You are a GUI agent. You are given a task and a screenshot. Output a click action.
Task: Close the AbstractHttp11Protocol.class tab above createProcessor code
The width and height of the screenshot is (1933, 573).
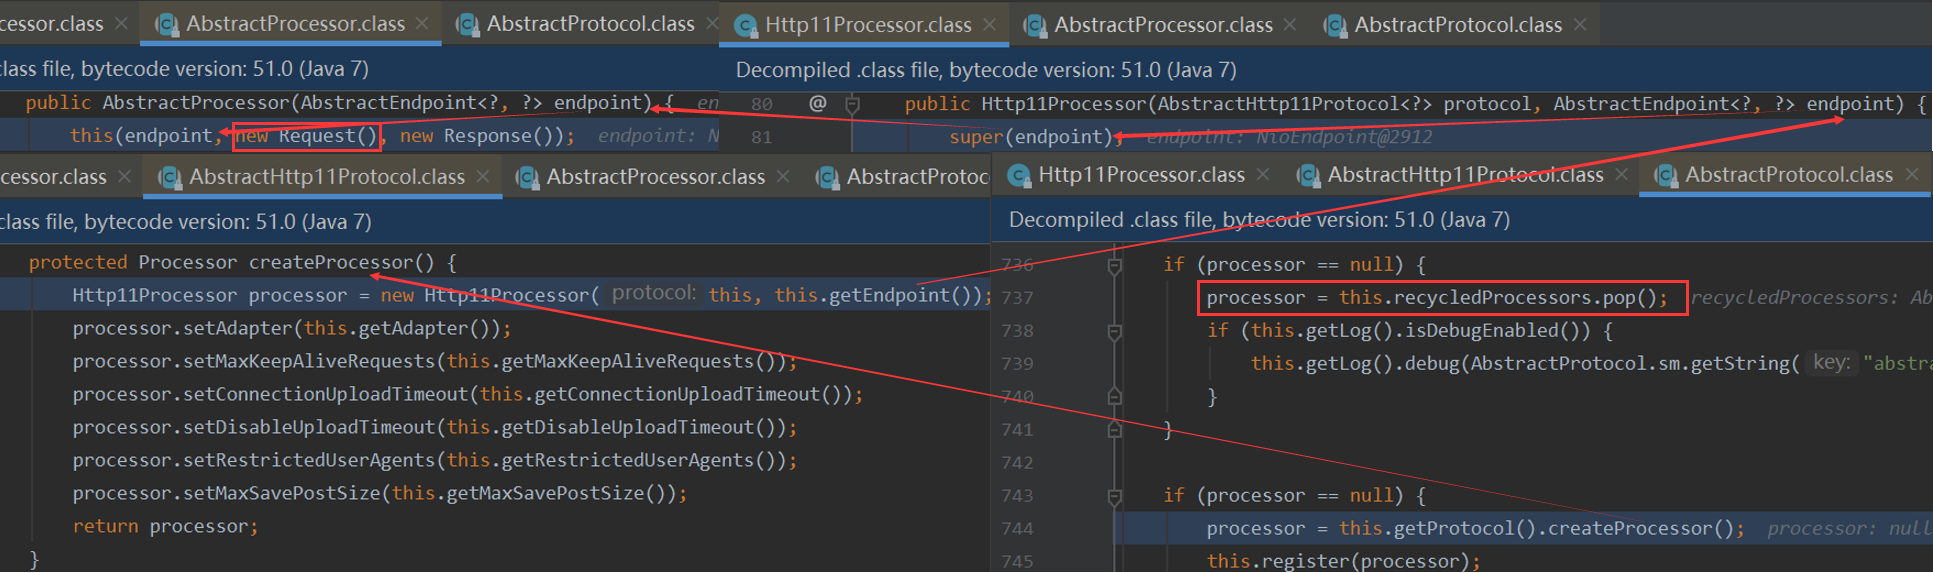(483, 177)
